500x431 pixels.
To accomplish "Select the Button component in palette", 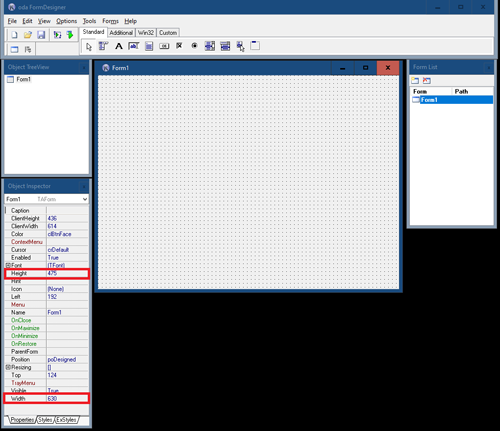I will point(164,46).
